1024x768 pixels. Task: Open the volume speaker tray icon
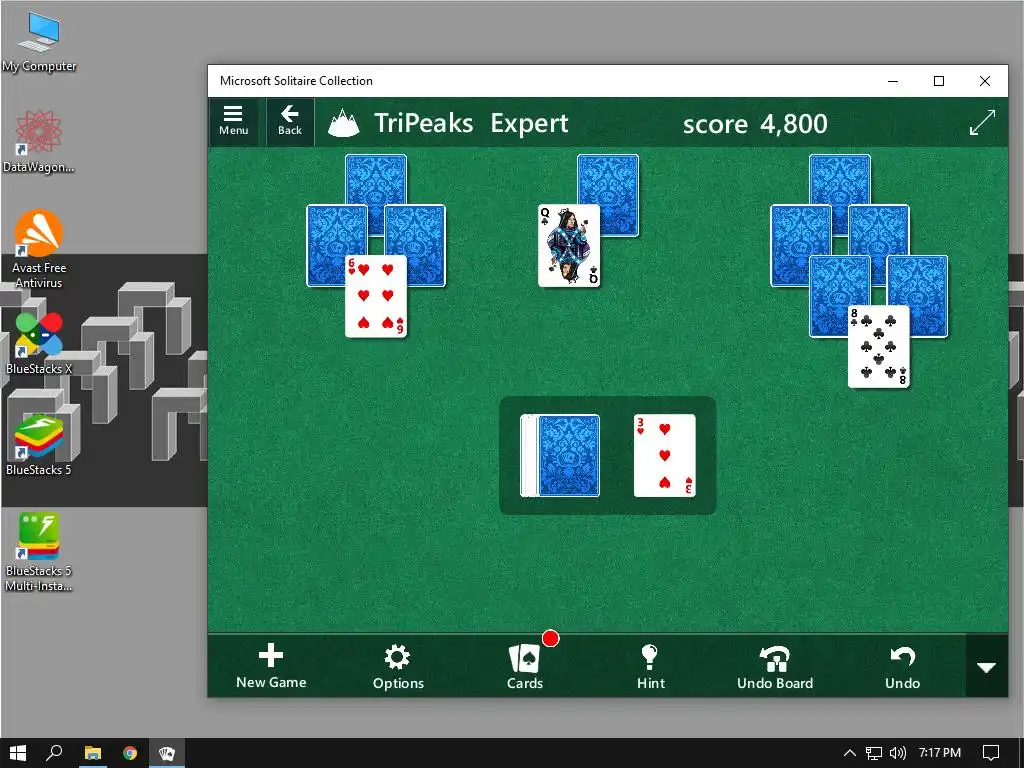click(x=898, y=753)
